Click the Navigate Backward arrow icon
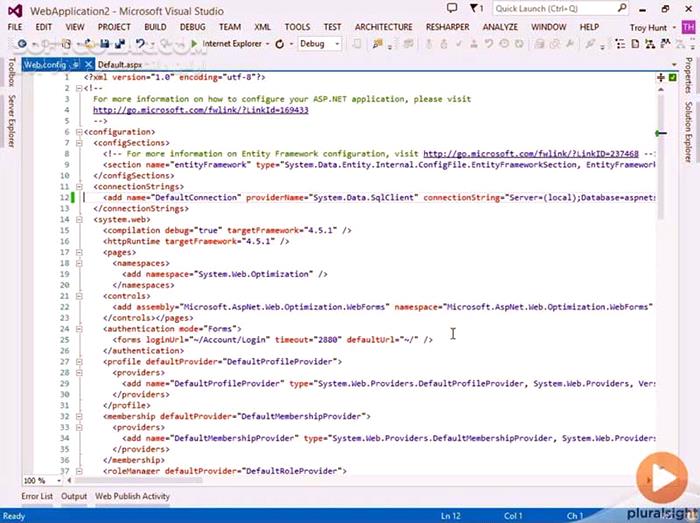This screenshot has width=700, height=523. [x=21, y=44]
